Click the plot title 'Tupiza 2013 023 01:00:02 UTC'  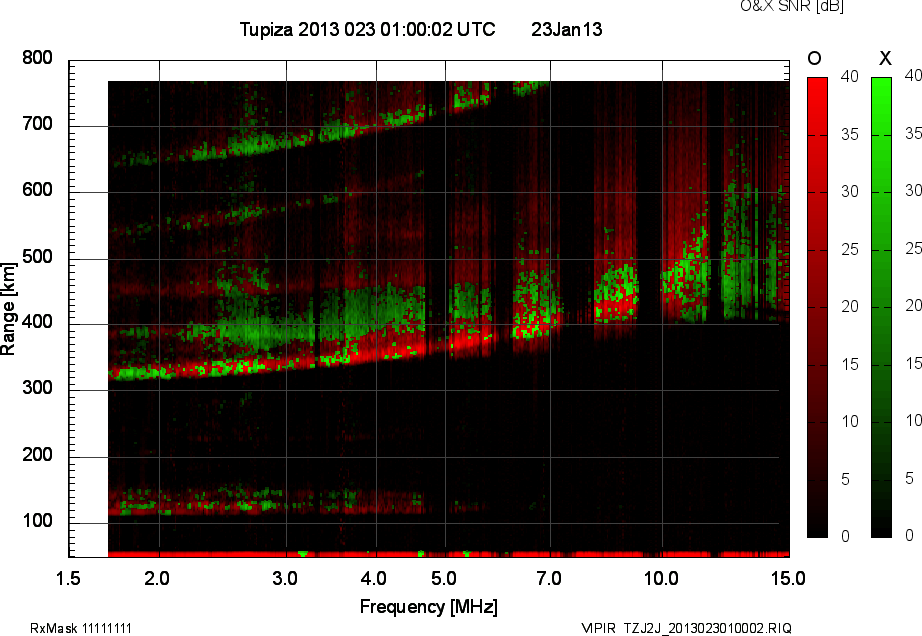click(368, 29)
